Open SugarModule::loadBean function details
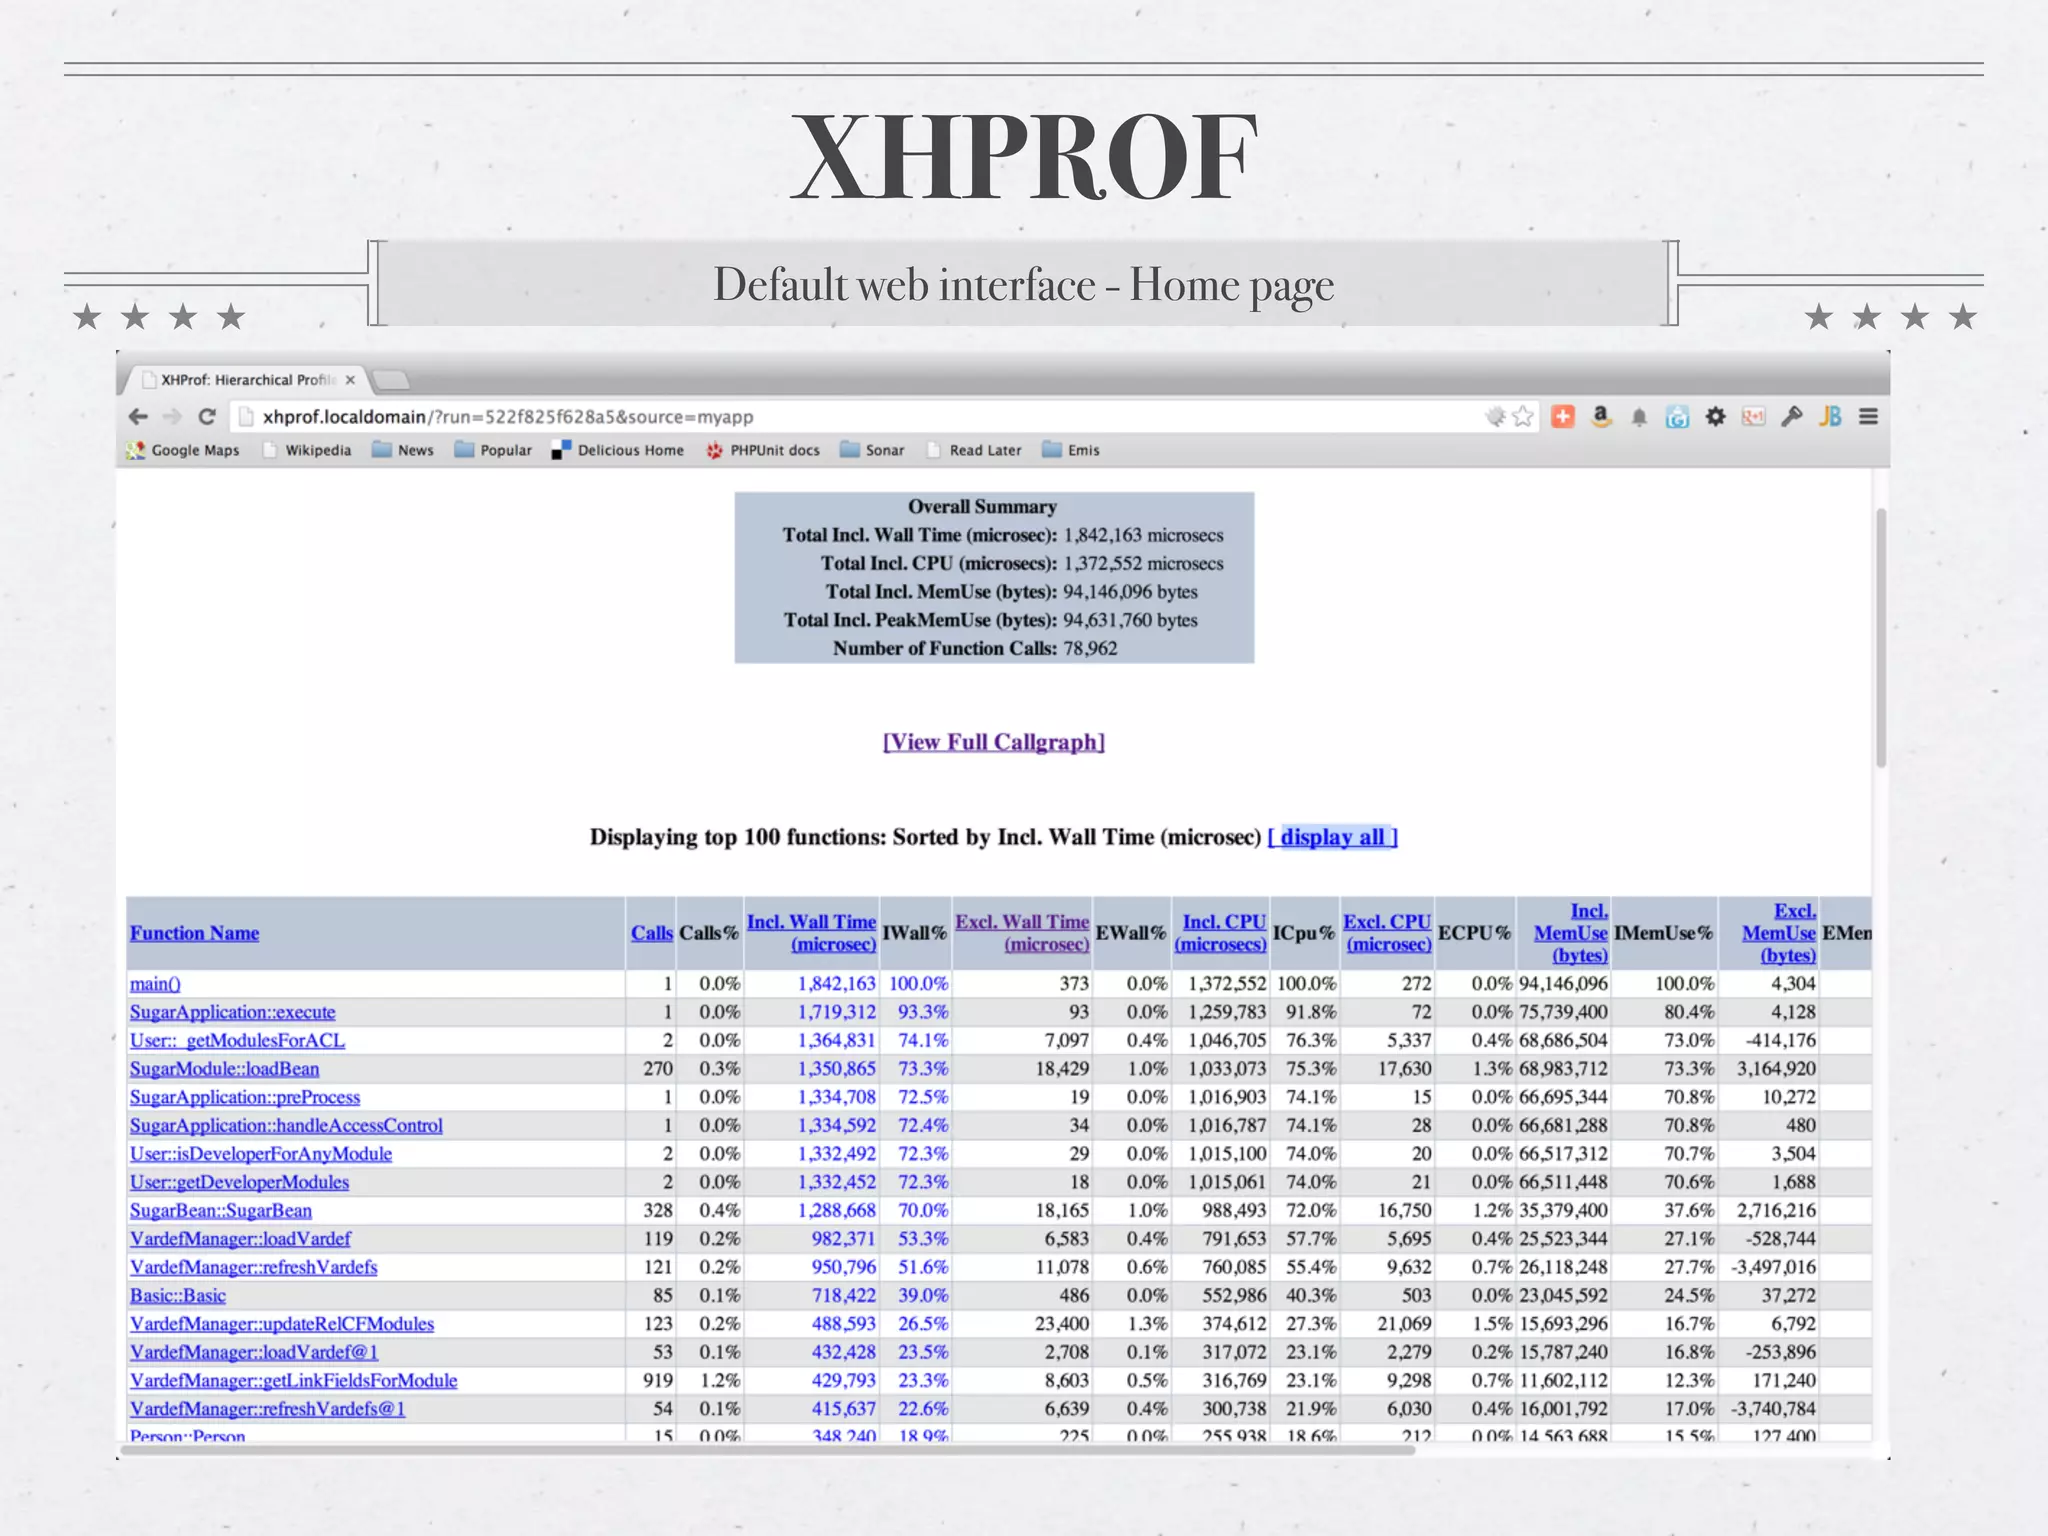 [x=224, y=1068]
